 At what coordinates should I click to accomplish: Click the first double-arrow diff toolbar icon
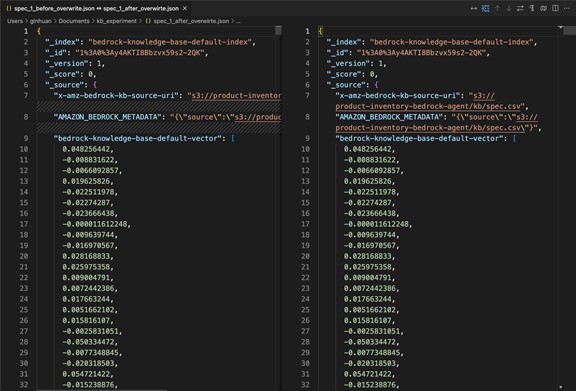pyautogui.click(x=474, y=8)
